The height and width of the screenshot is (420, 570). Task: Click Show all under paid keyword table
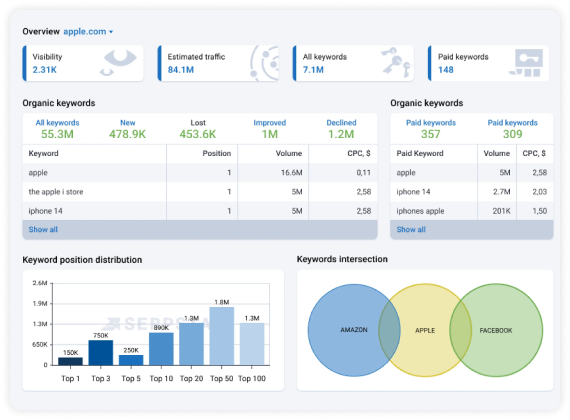click(411, 229)
